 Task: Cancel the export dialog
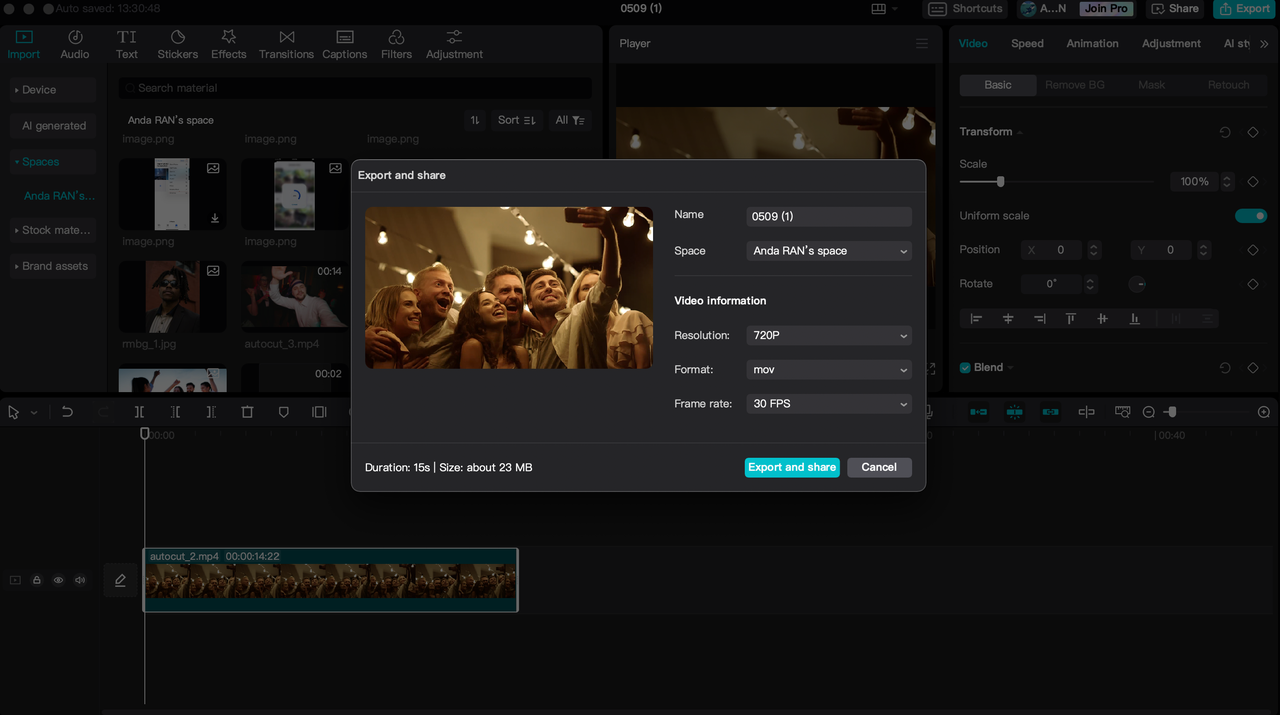(x=879, y=467)
